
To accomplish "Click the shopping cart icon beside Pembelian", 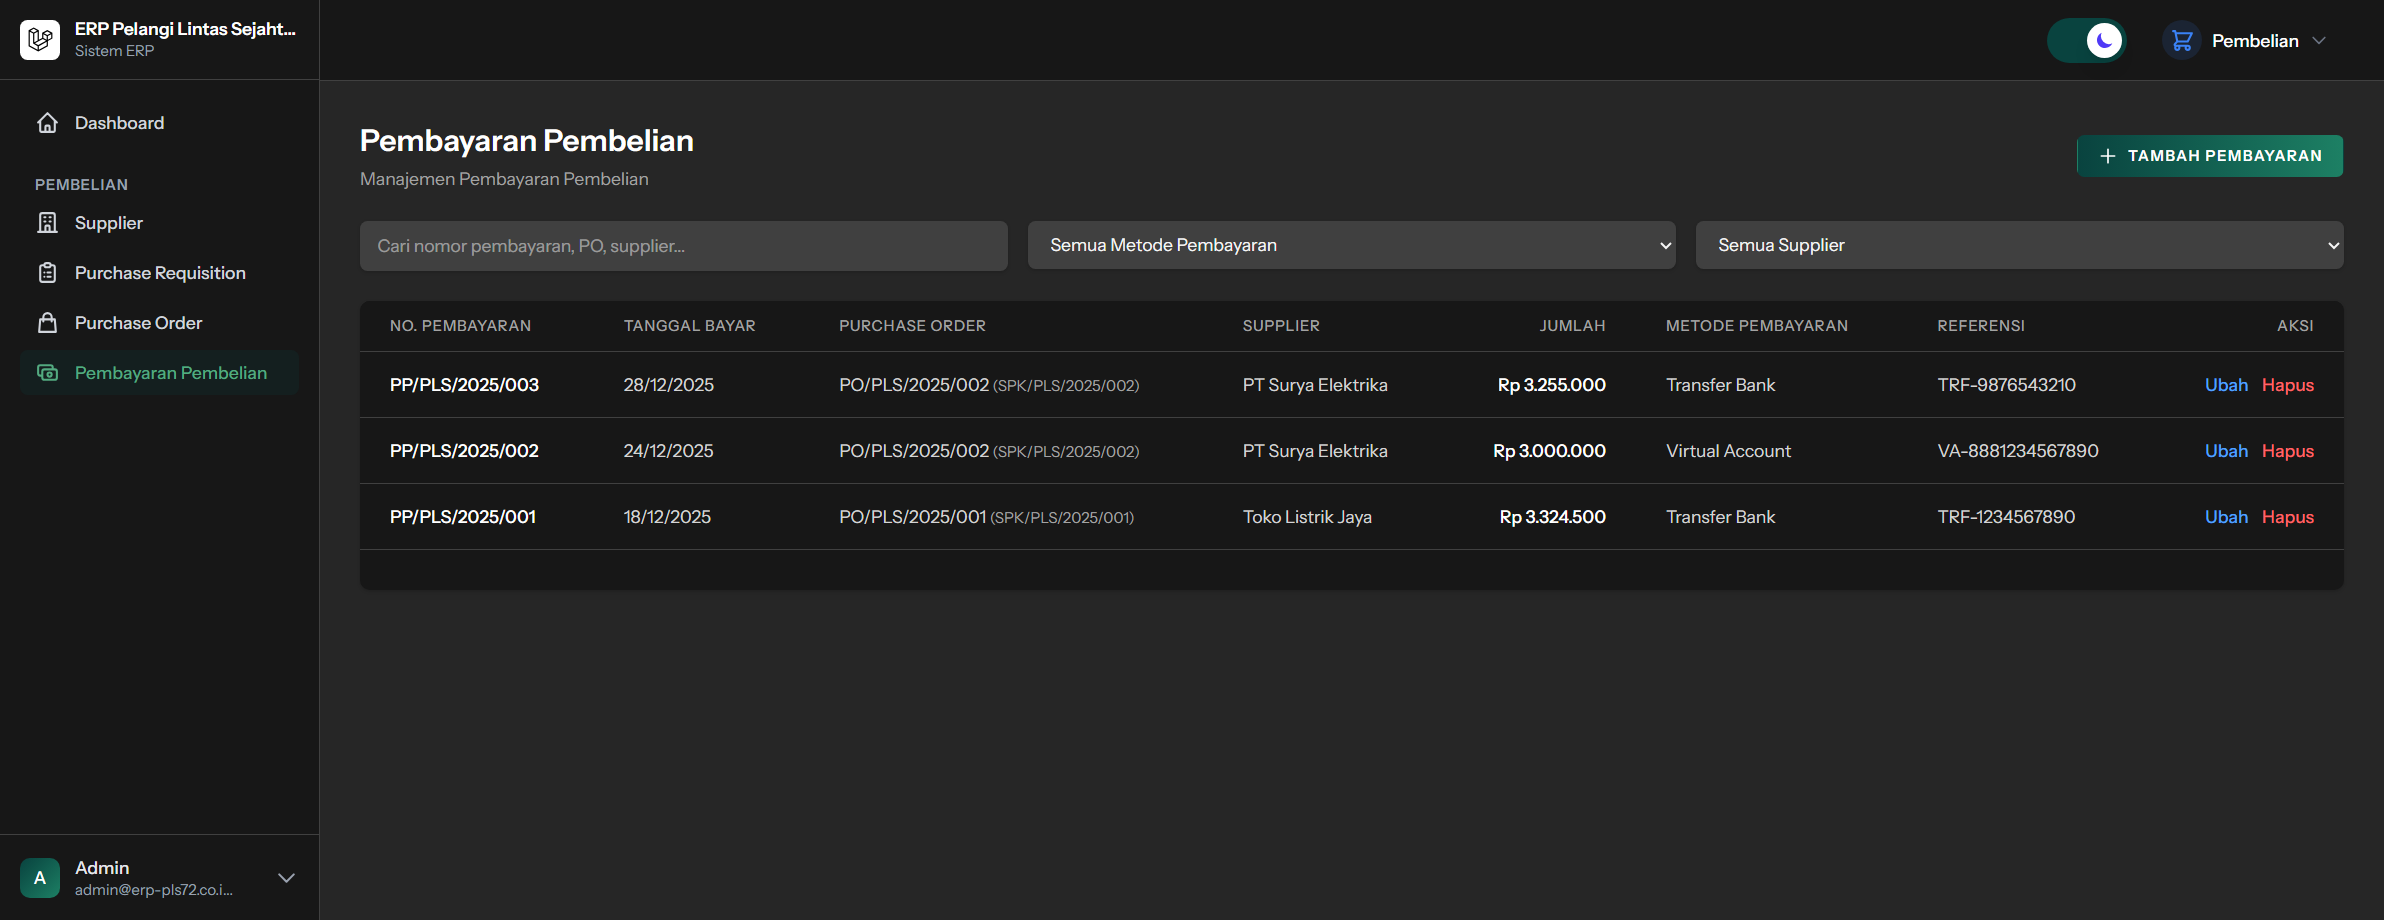I will 2182,41.
